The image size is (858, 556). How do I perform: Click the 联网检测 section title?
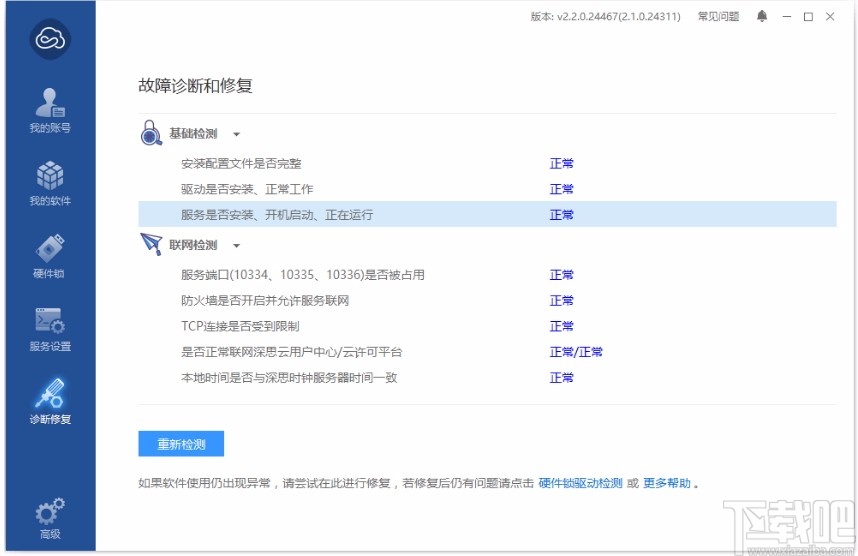(193, 245)
